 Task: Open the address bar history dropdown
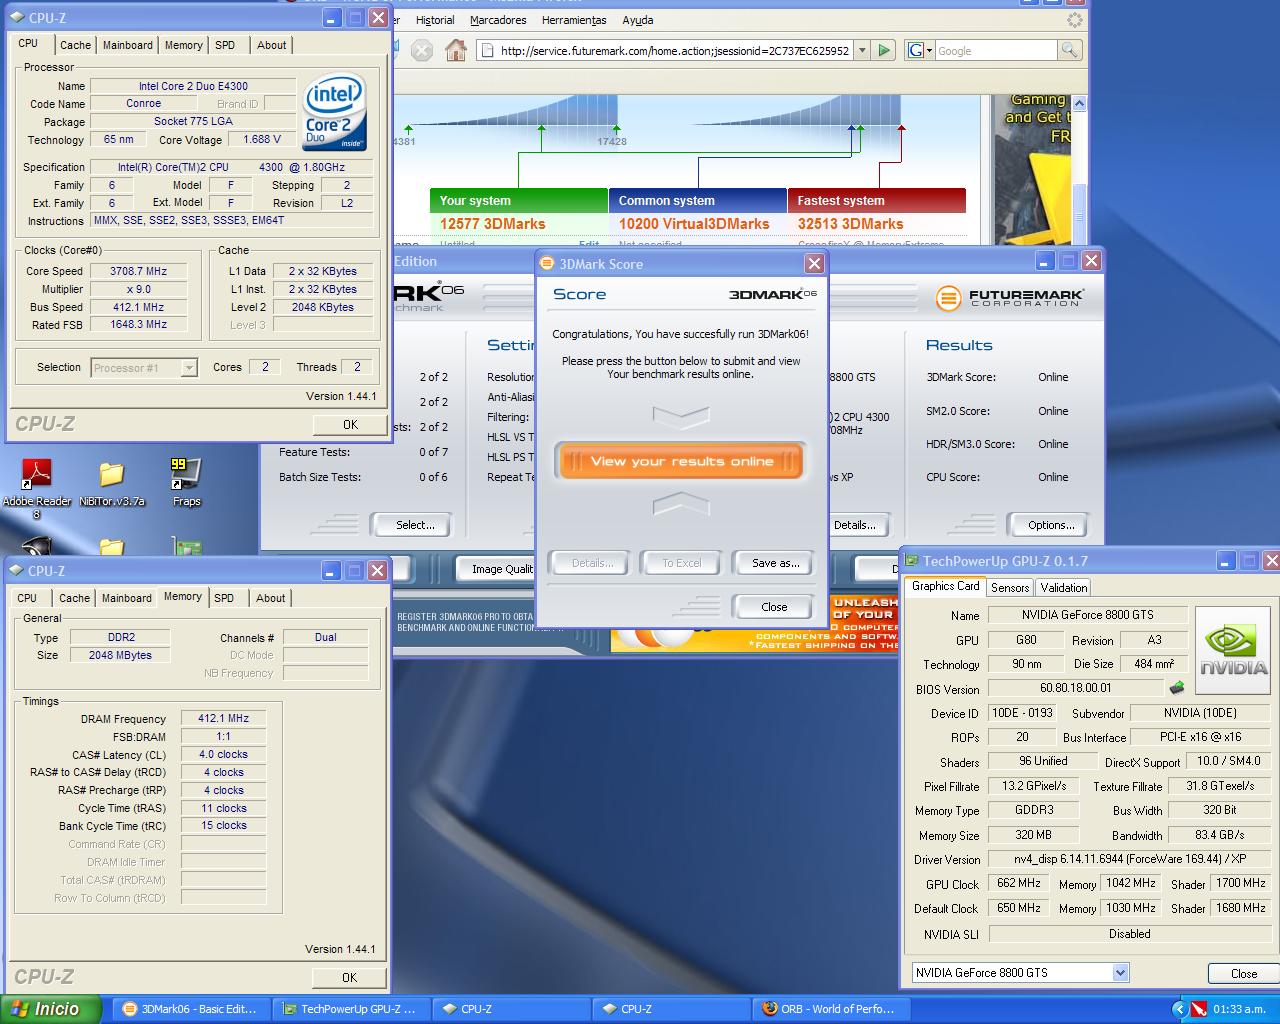tap(863, 50)
